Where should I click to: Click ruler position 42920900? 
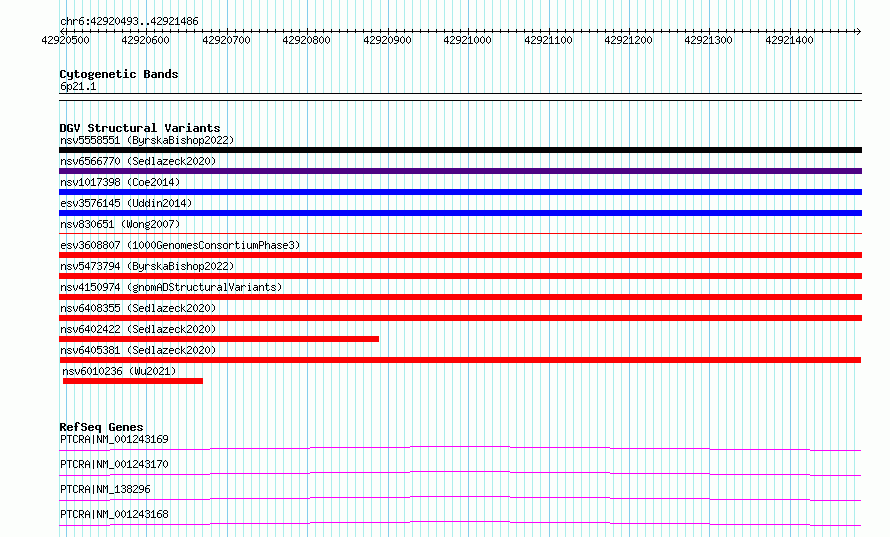click(x=387, y=40)
